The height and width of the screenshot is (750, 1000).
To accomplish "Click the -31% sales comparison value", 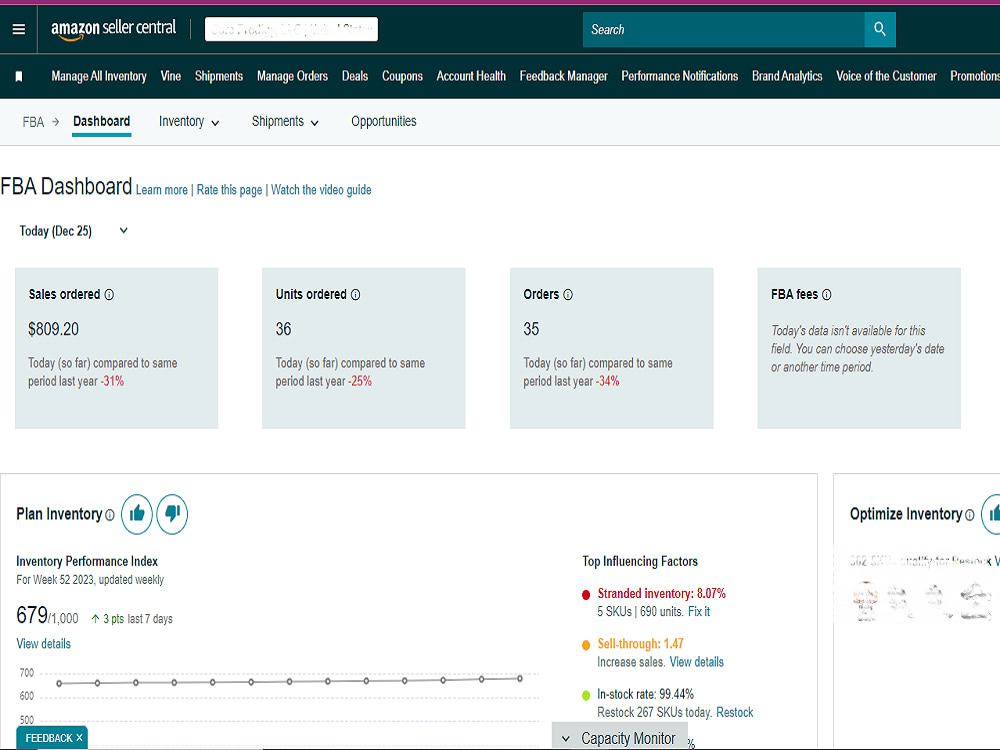I will [x=112, y=381].
